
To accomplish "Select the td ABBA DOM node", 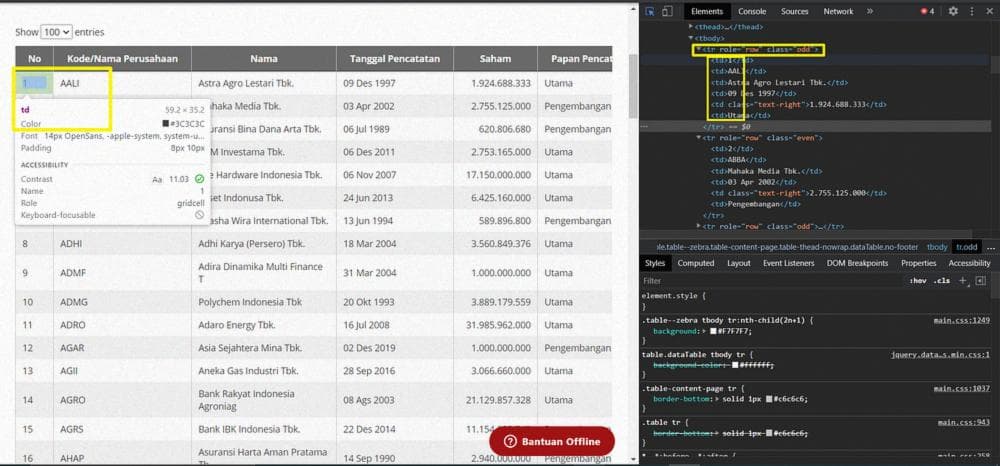I will [739, 160].
